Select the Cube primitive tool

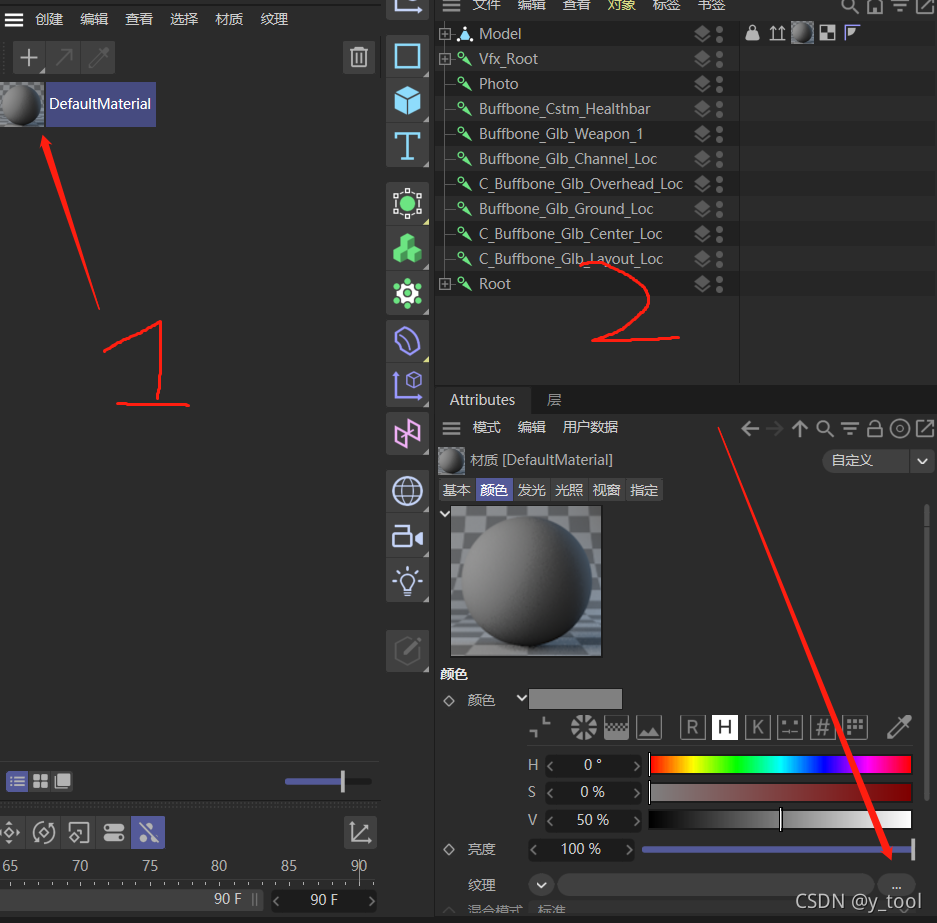point(408,100)
